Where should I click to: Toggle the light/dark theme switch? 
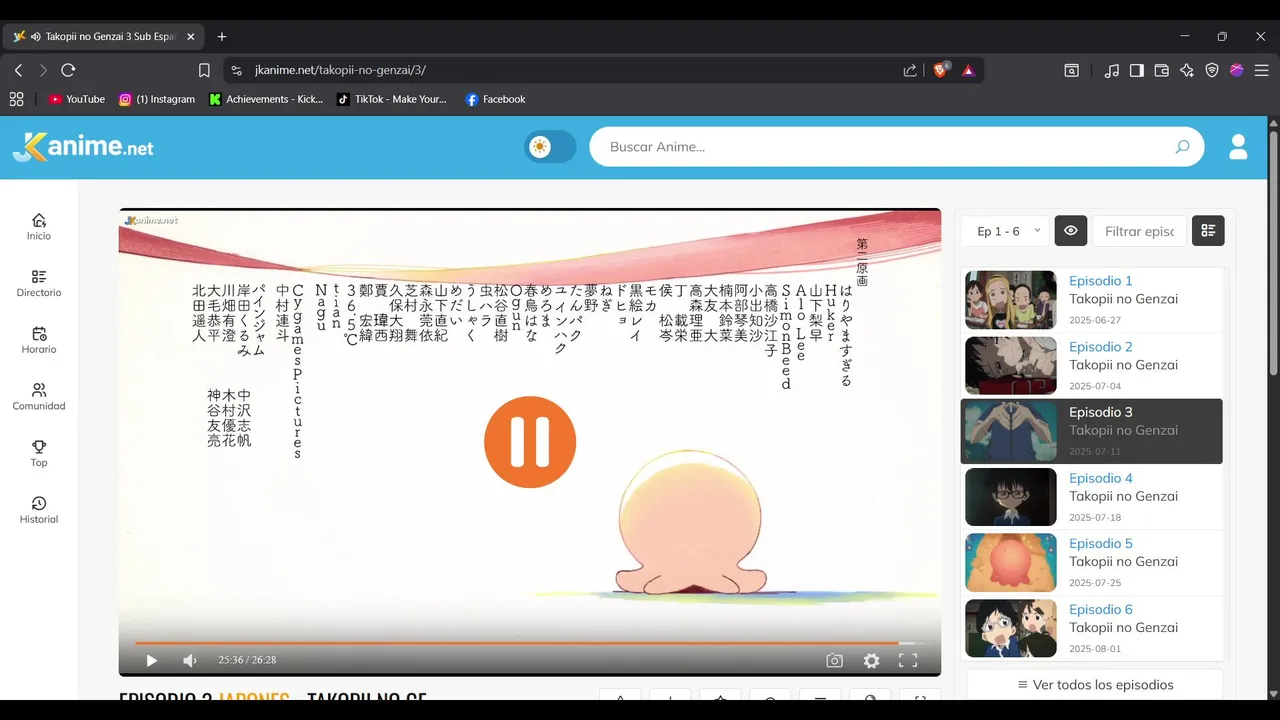click(551, 147)
